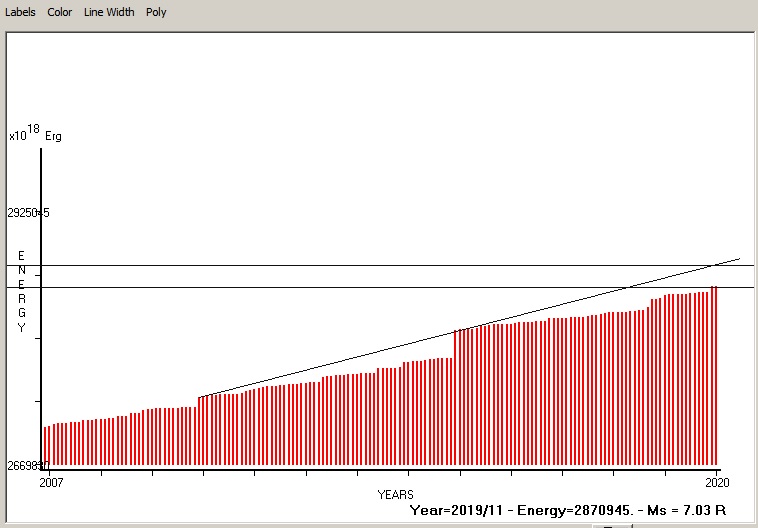Open the Poly menu
This screenshot has width=758, height=528.
156,12
